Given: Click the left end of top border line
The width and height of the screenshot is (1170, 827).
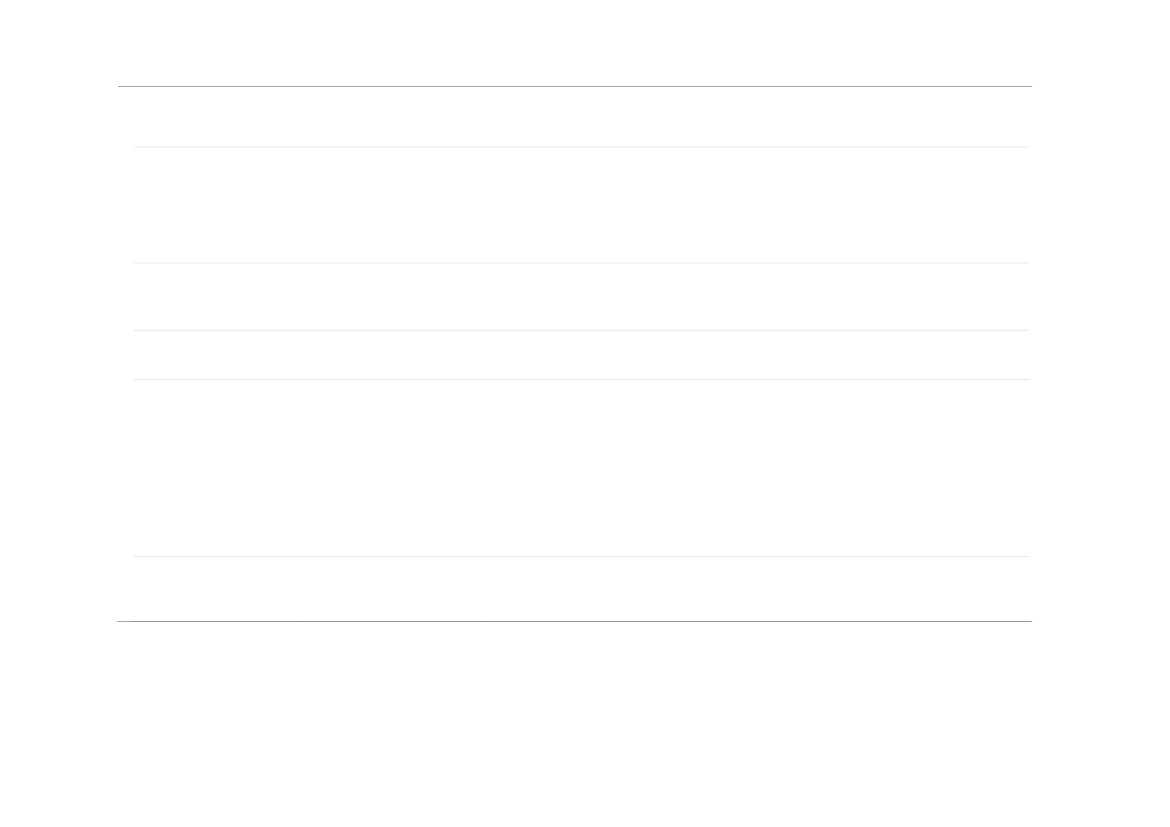Looking at the screenshot, I should coord(119,87).
